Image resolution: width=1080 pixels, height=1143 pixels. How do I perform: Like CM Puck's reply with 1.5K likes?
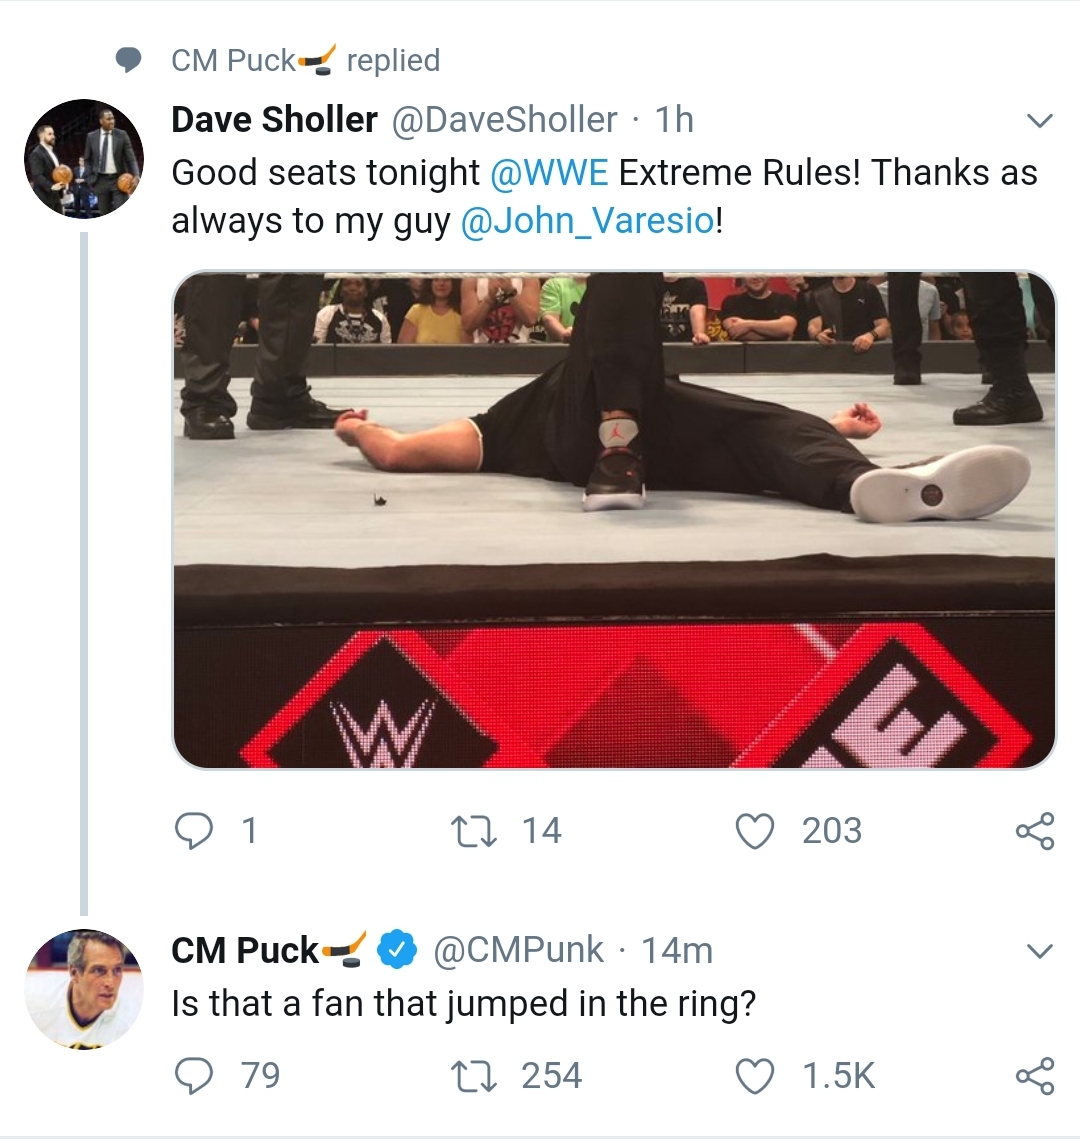tap(754, 1076)
